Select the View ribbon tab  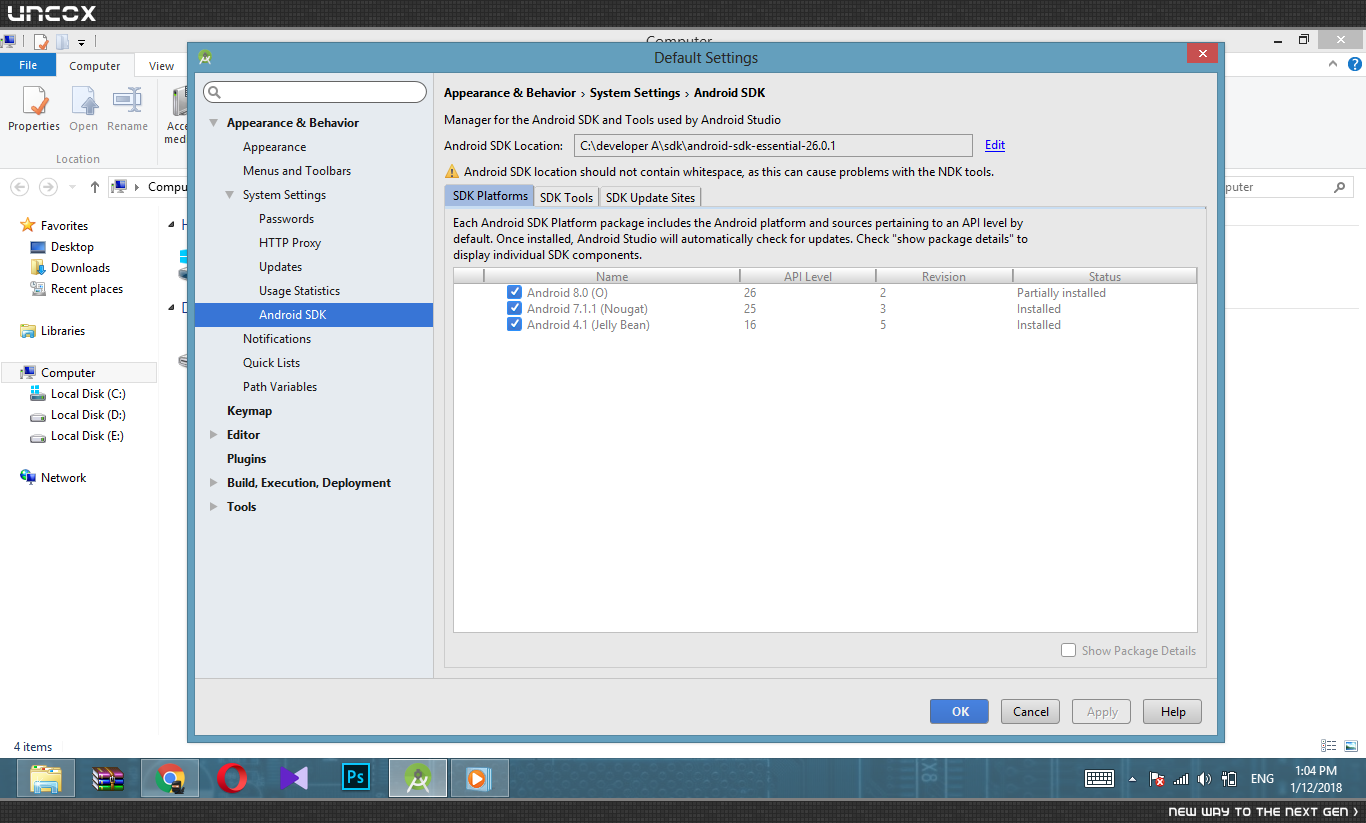[162, 66]
